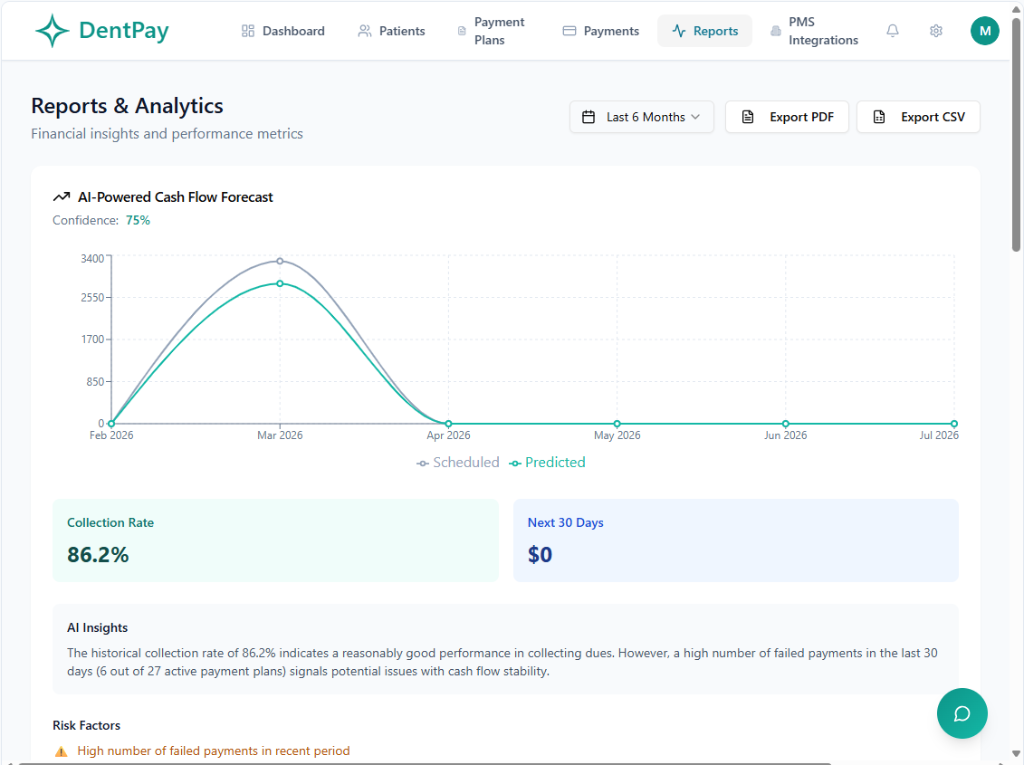Click the vertical page scrollbar

[x=1016, y=135]
